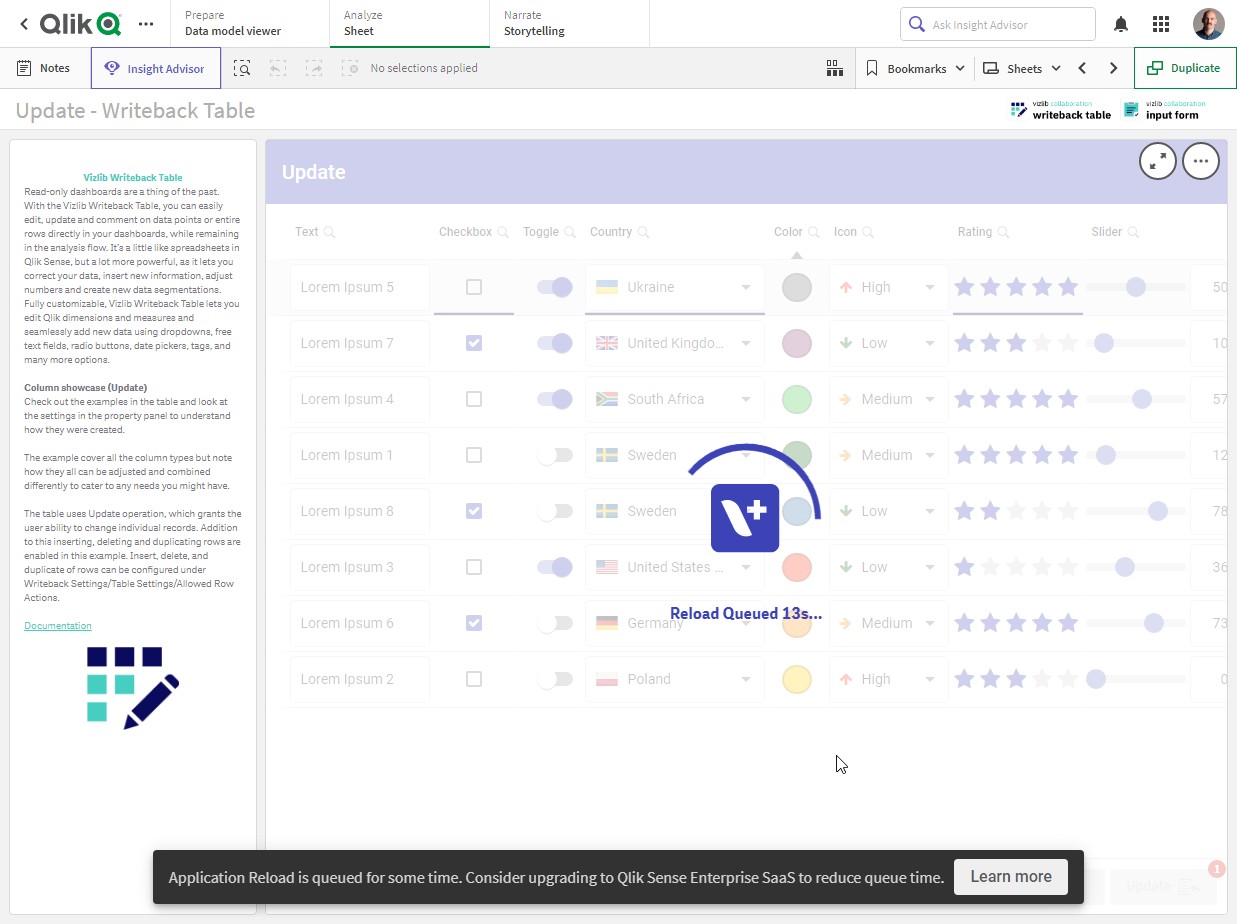The width and height of the screenshot is (1237, 924).
Task: Open the Ukraine country dropdown
Action: (x=675, y=287)
